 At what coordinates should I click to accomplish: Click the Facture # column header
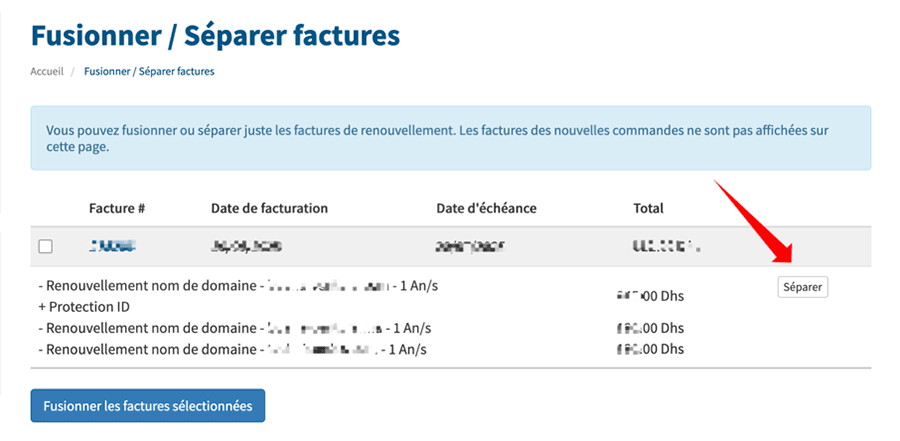117,208
